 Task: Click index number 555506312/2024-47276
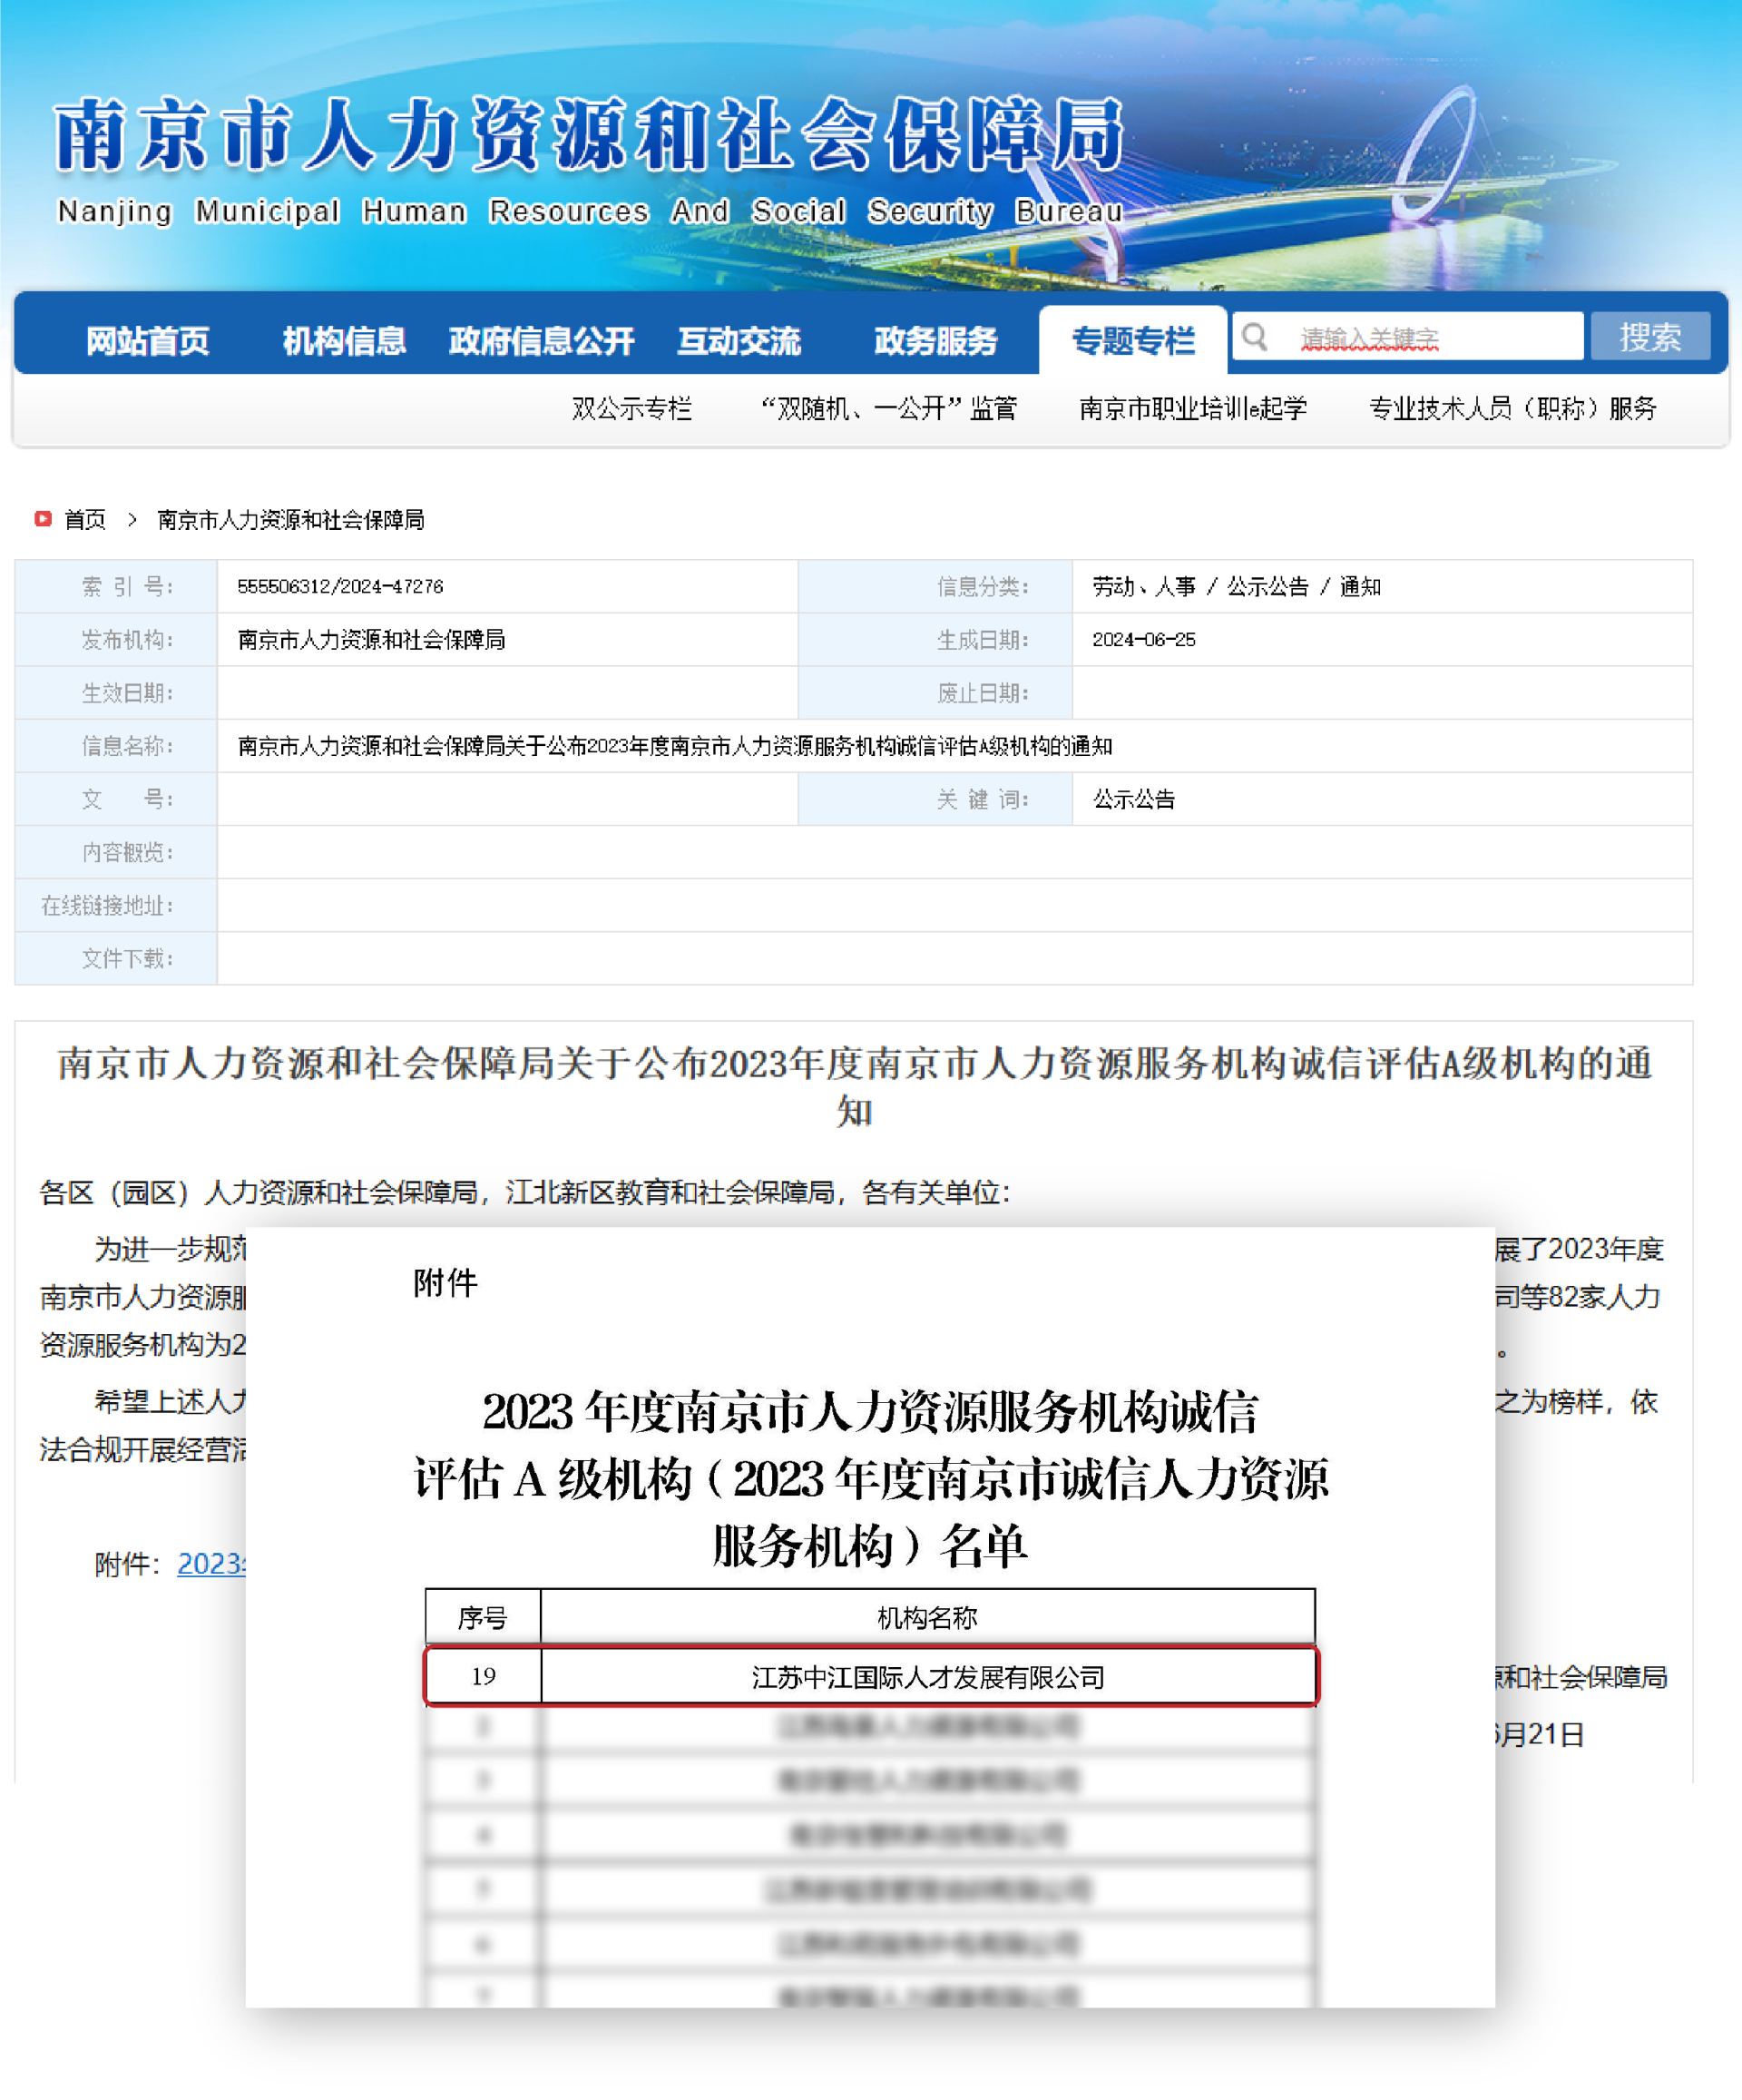(340, 586)
